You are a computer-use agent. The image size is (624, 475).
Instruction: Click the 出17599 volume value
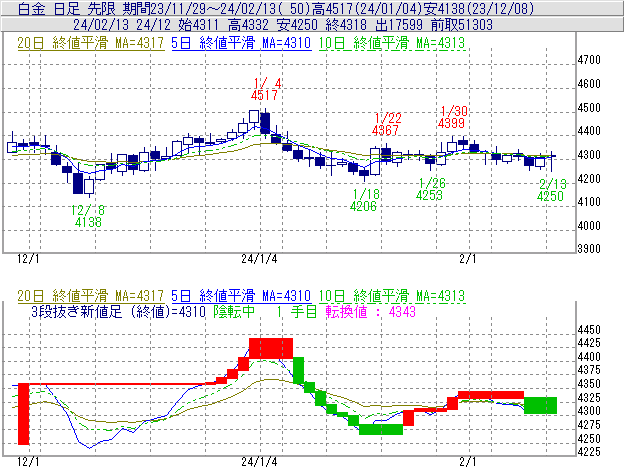click(x=398, y=25)
